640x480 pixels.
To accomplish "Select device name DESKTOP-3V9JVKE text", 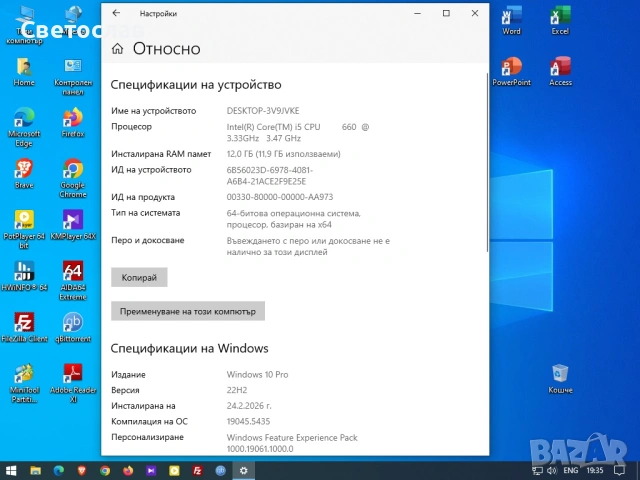I will click(x=263, y=111).
